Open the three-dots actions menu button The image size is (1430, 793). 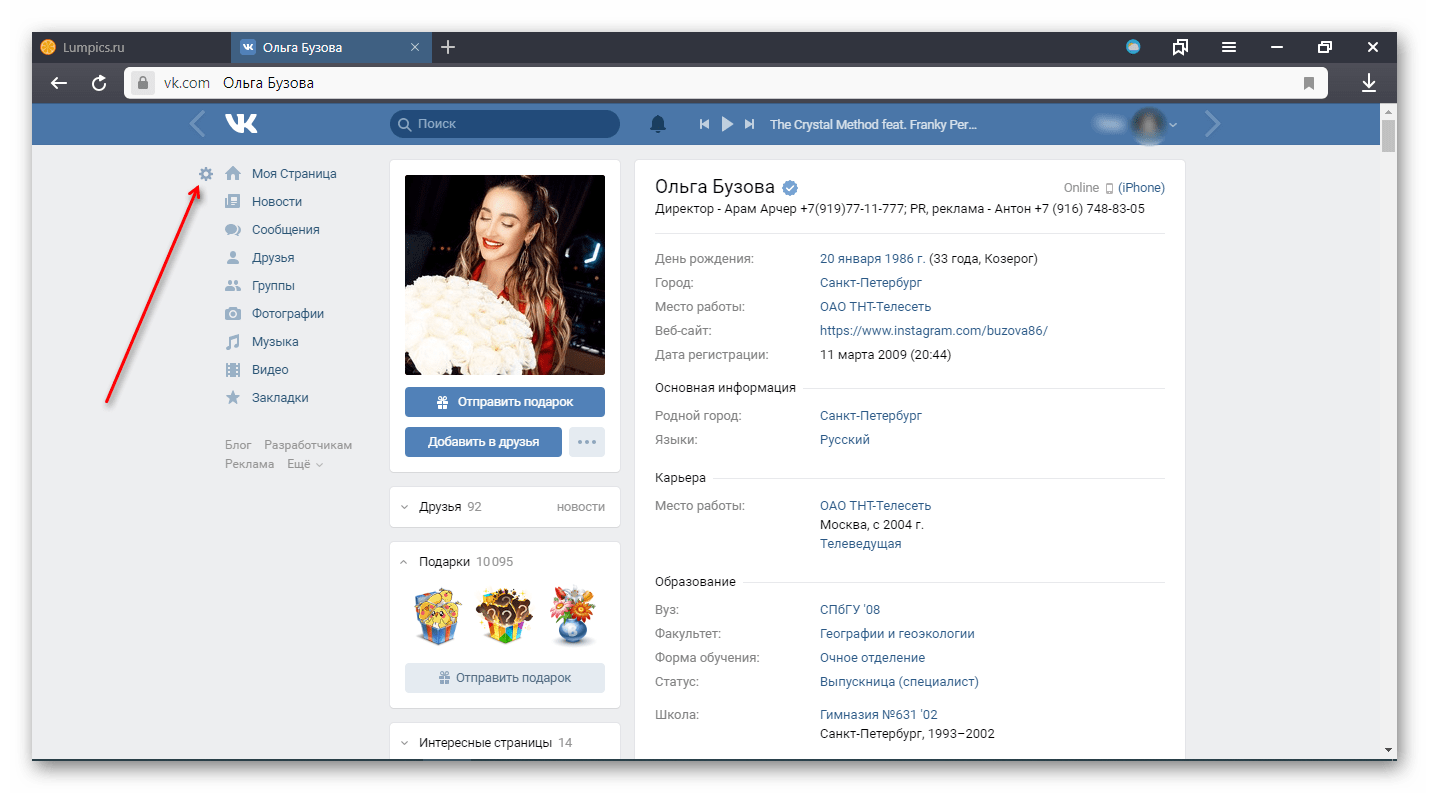[587, 442]
